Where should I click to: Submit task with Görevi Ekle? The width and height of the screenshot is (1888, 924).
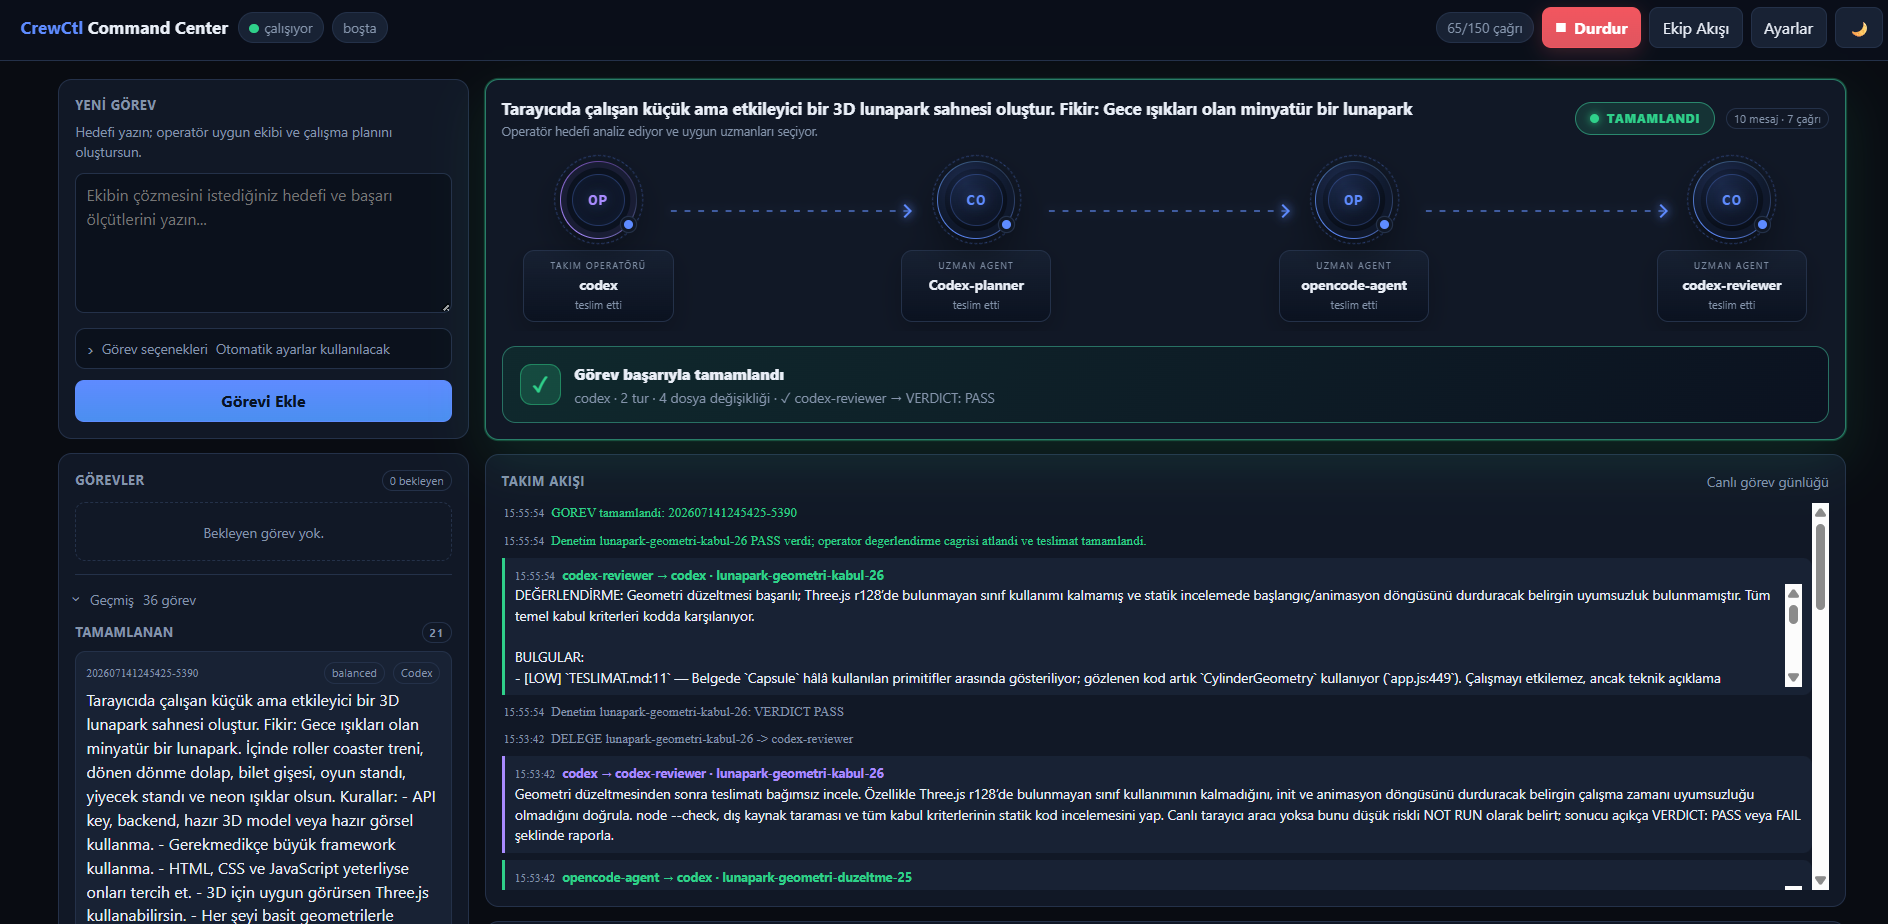pyautogui.click(x=263, y=401)
